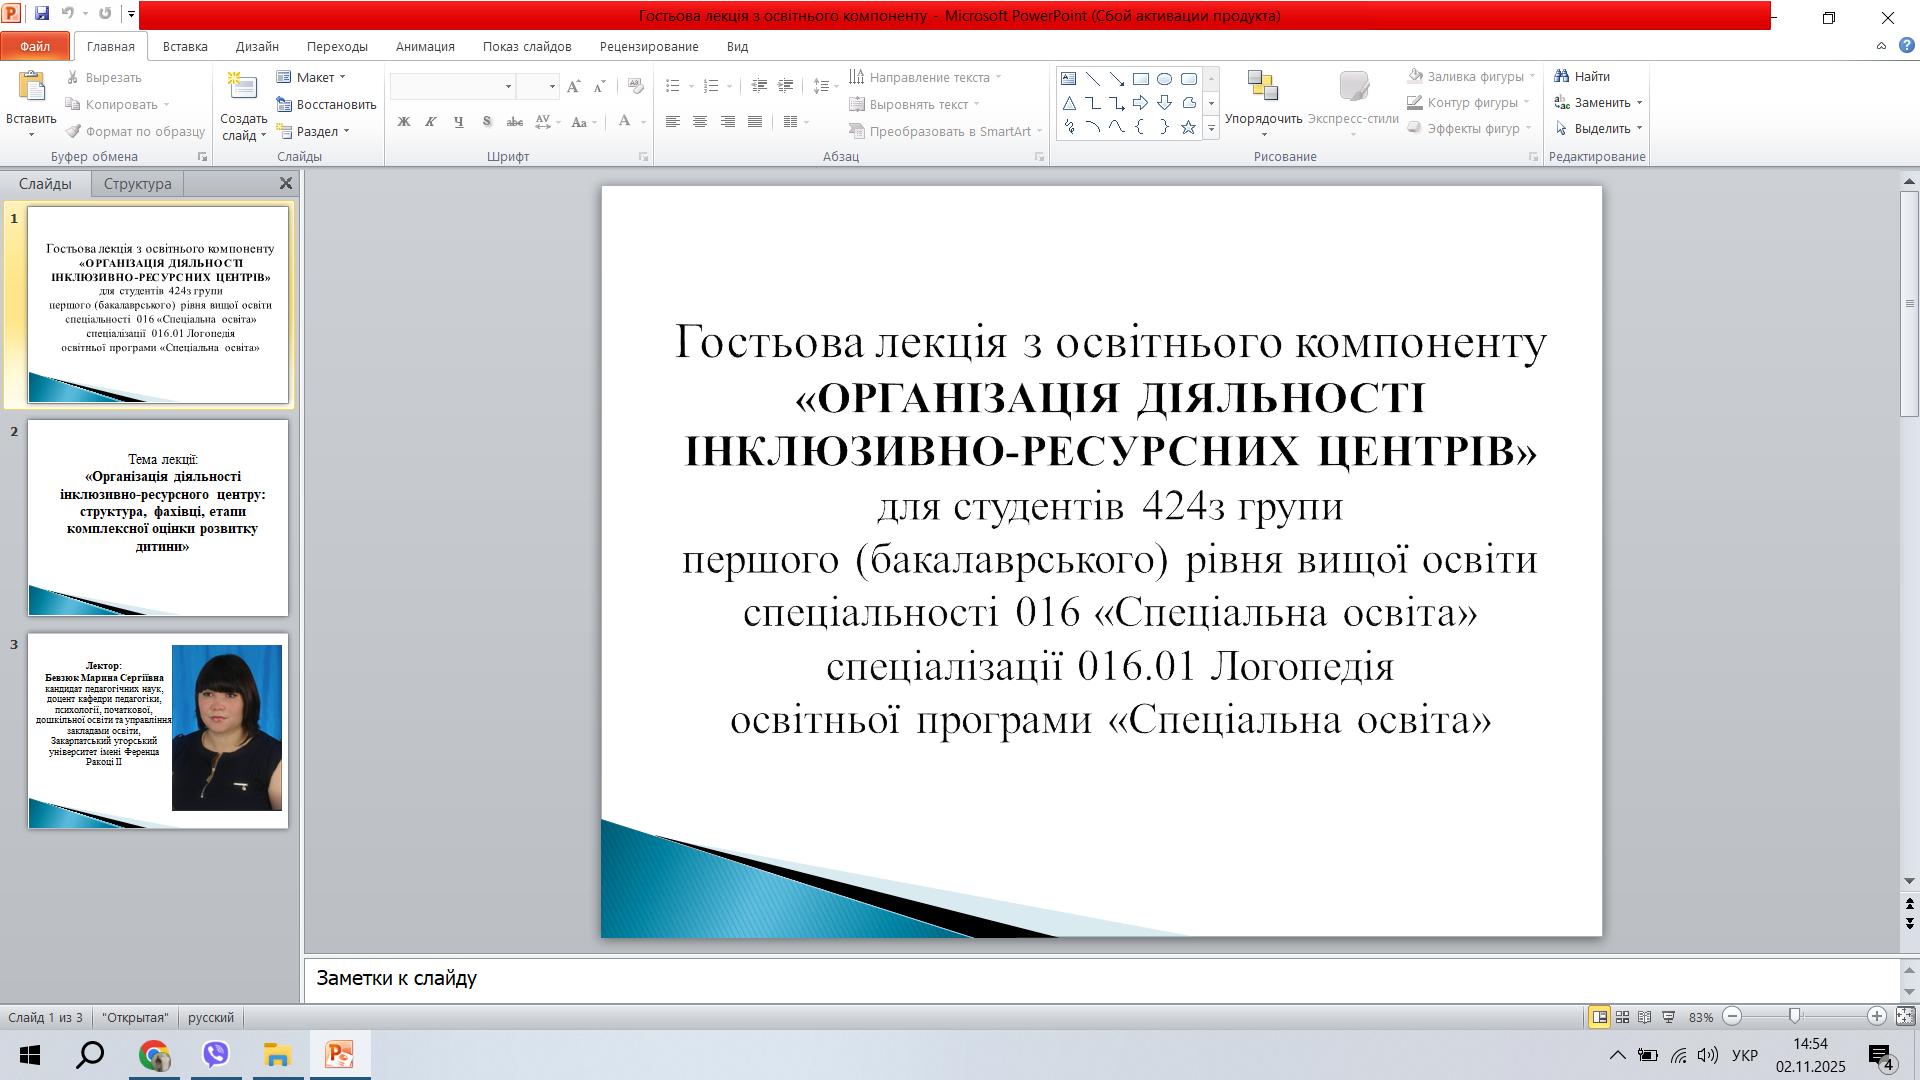
Task: Click the Italic formatting icon
Action: tap(431, 122)
